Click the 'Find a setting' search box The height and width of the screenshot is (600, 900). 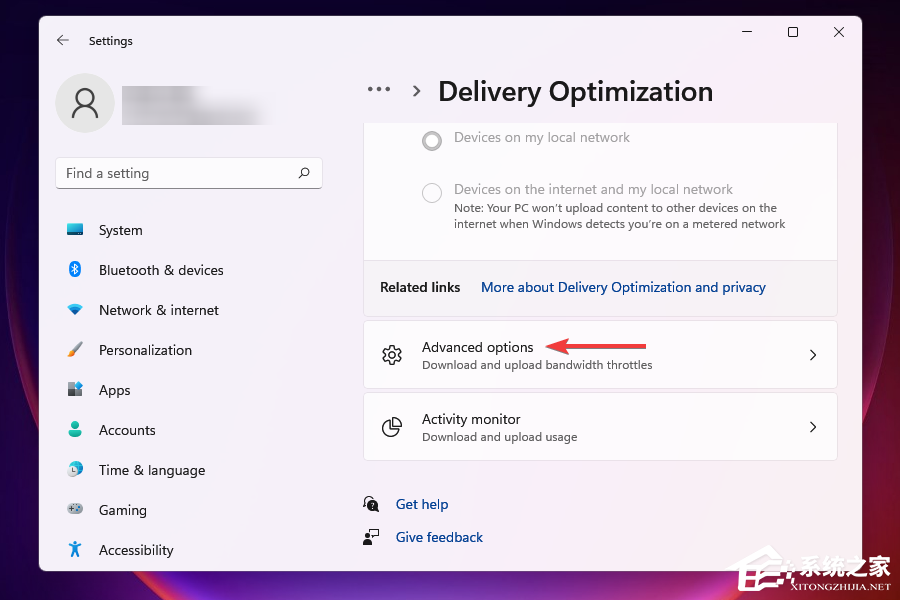pos(178,173)
